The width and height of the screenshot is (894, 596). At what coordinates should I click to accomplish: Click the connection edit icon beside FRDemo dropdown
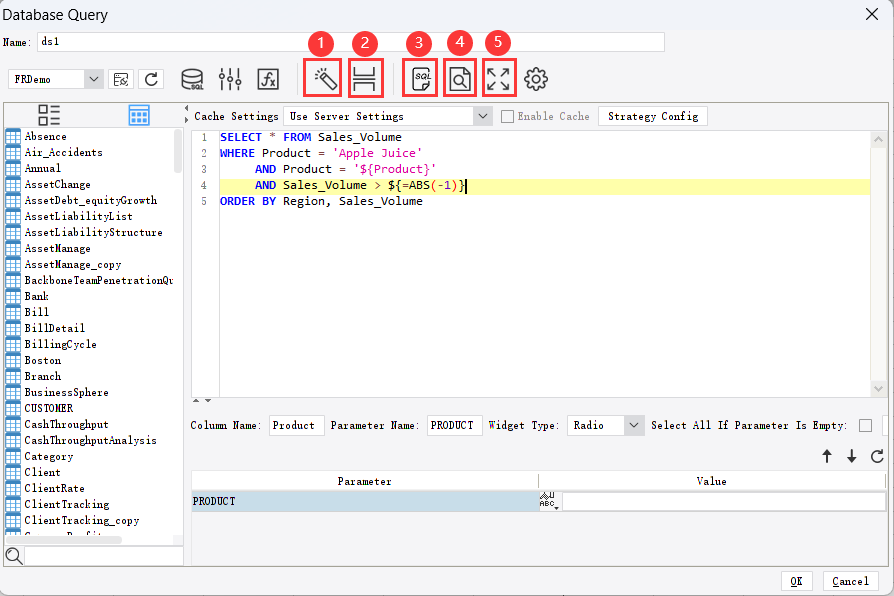point(121,79)
